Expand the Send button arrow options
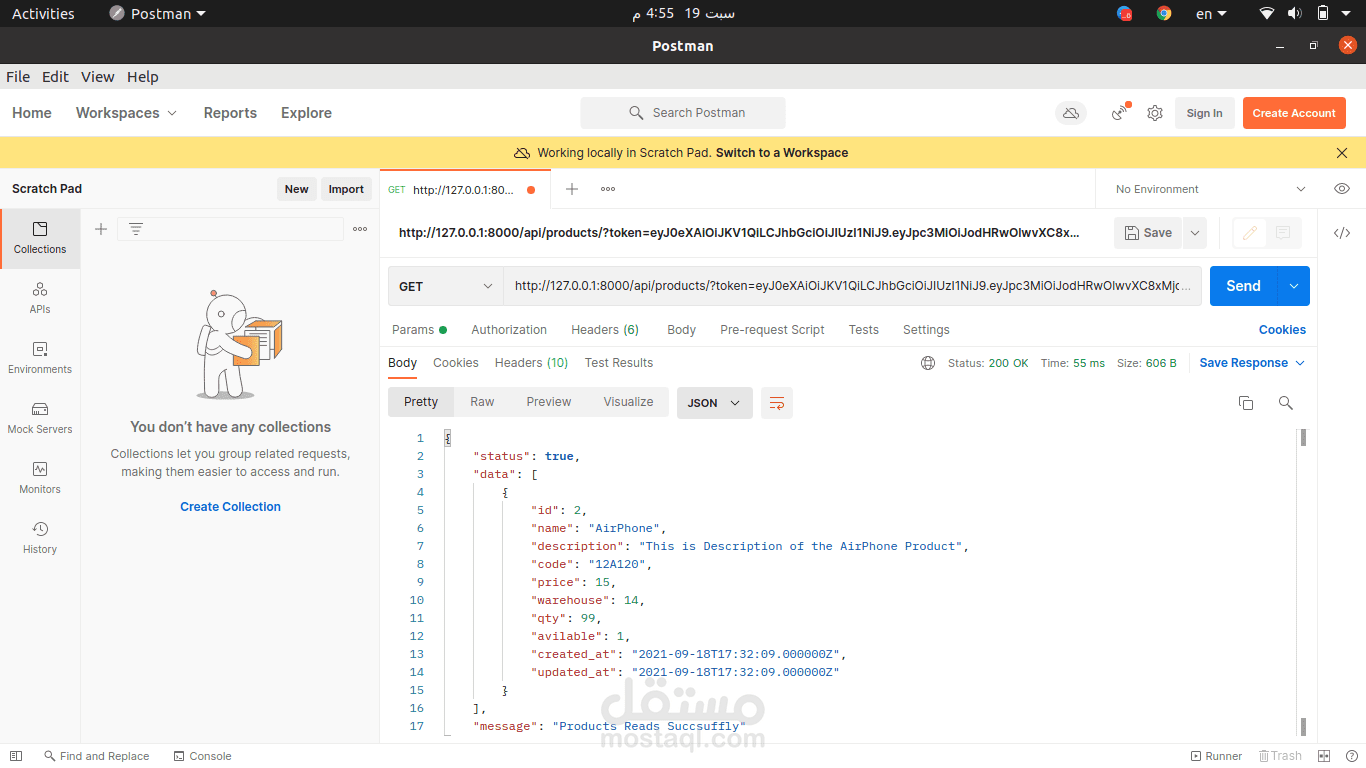The image size is (1366, 768). pyautogui.click(x=1294, y=286)
